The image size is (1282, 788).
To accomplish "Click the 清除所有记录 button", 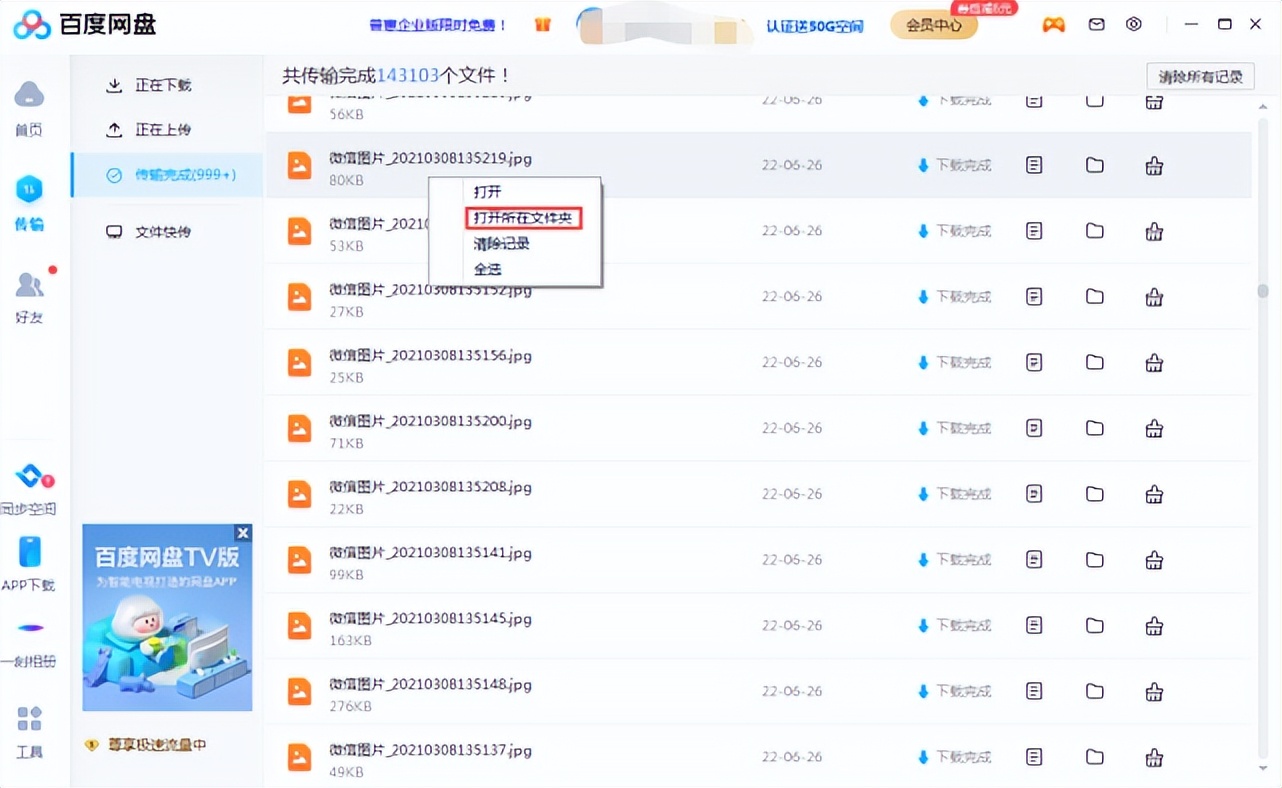I will (1199, 76).
